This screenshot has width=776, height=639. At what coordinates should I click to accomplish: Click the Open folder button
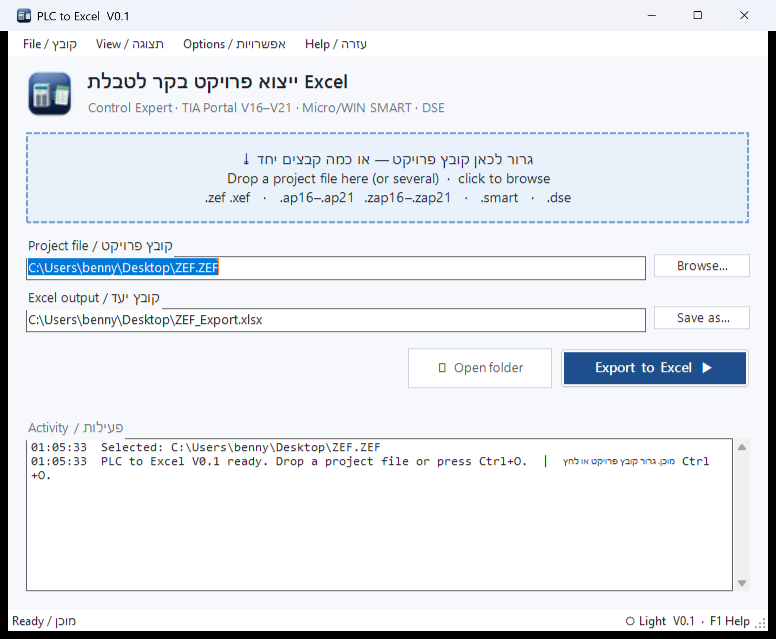[480, 368]
